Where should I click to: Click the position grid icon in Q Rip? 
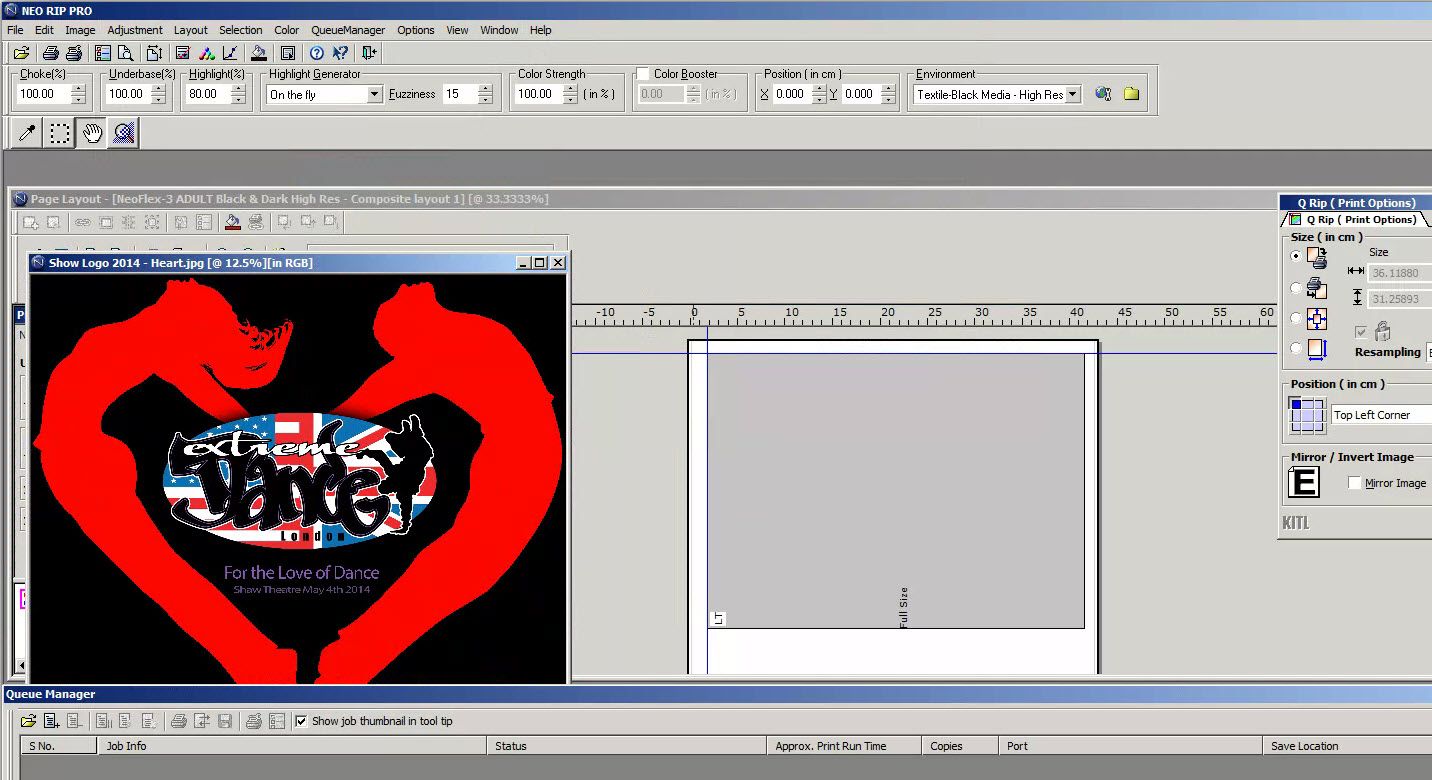[x=1307, y=415]
